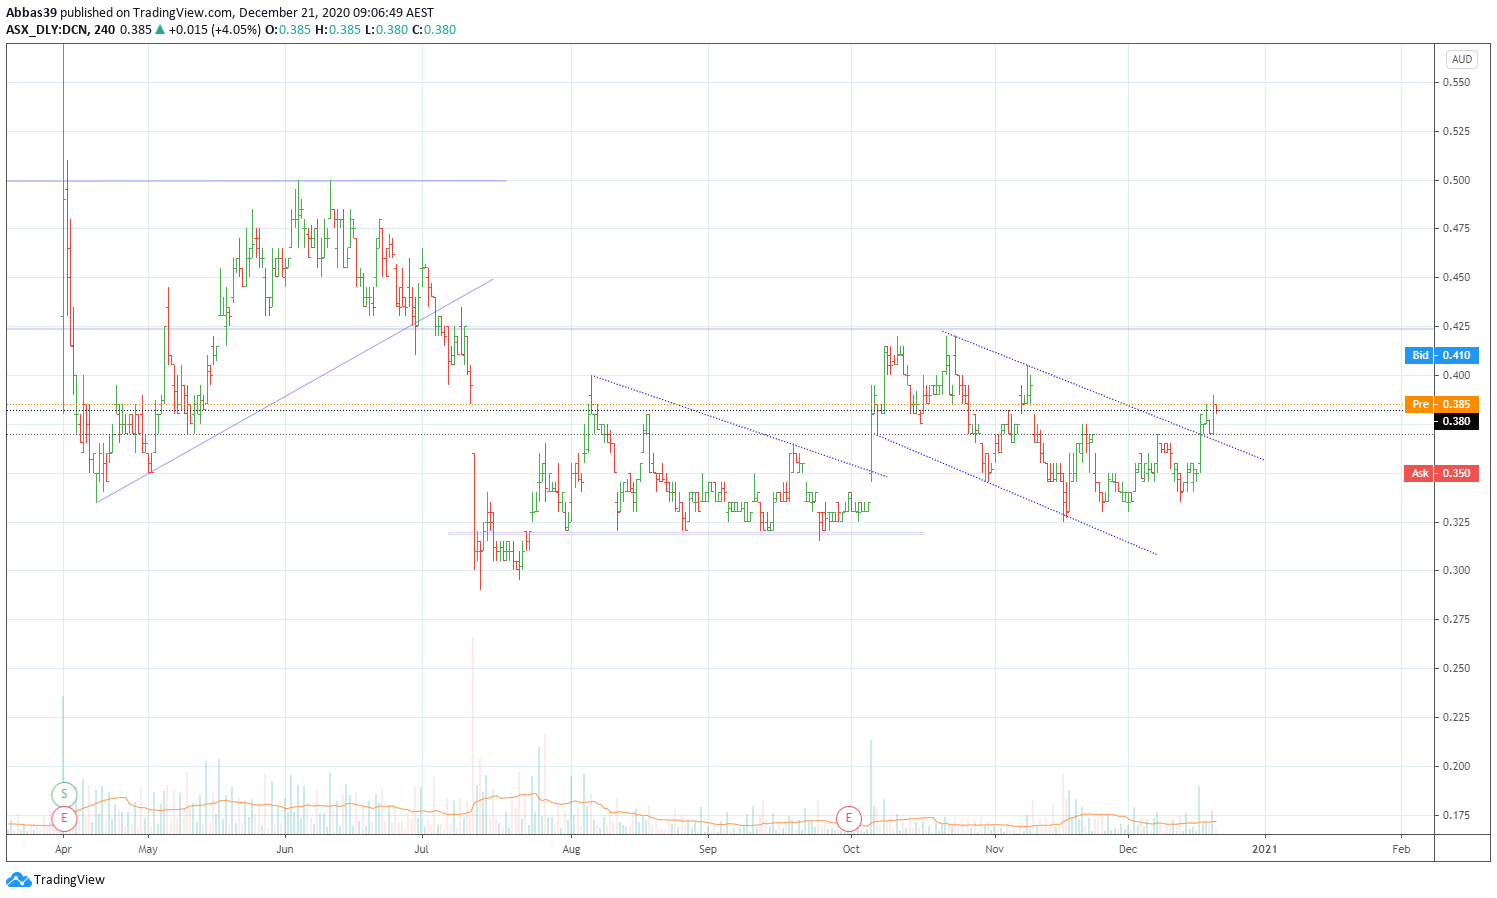This screenshot has width=1497, height=898.
Task: Click the 0.450 price scale value
Action: click(x=1456, y=277)
